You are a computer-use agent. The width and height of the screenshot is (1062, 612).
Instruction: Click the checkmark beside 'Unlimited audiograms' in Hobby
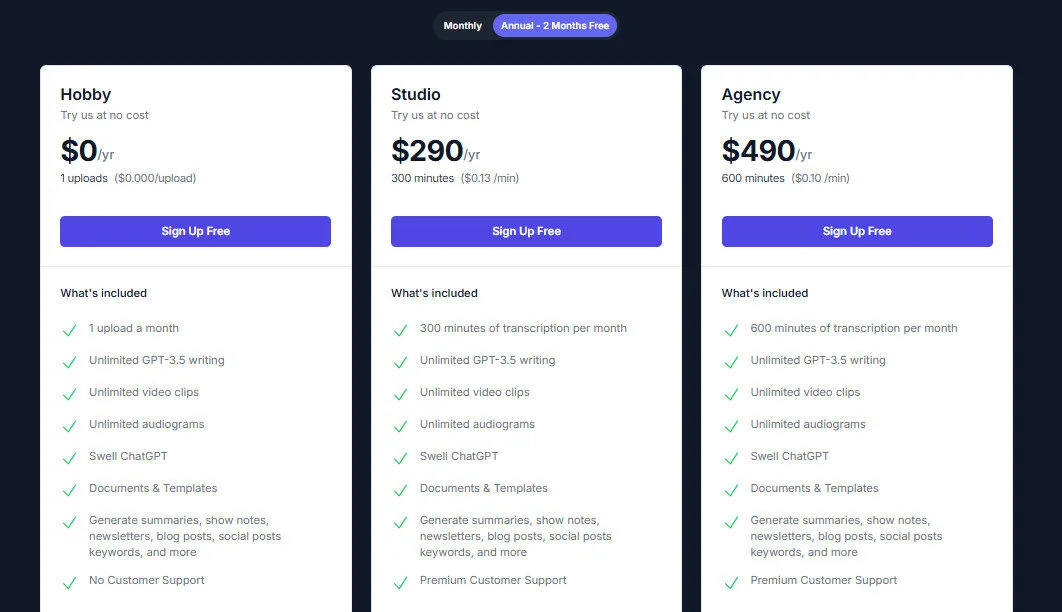point(69,424)
